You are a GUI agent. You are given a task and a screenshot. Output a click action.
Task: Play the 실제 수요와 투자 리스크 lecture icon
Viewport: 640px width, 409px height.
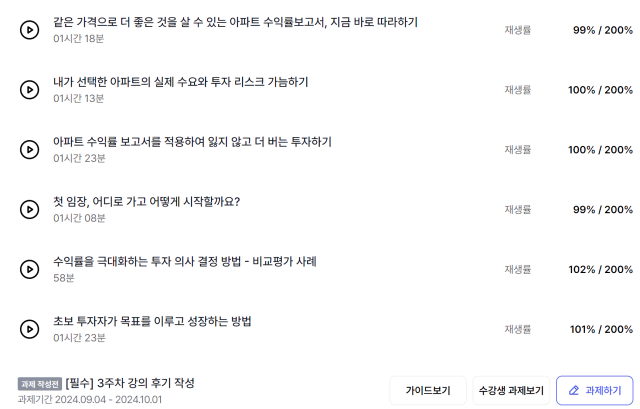[x=29, y=90]
